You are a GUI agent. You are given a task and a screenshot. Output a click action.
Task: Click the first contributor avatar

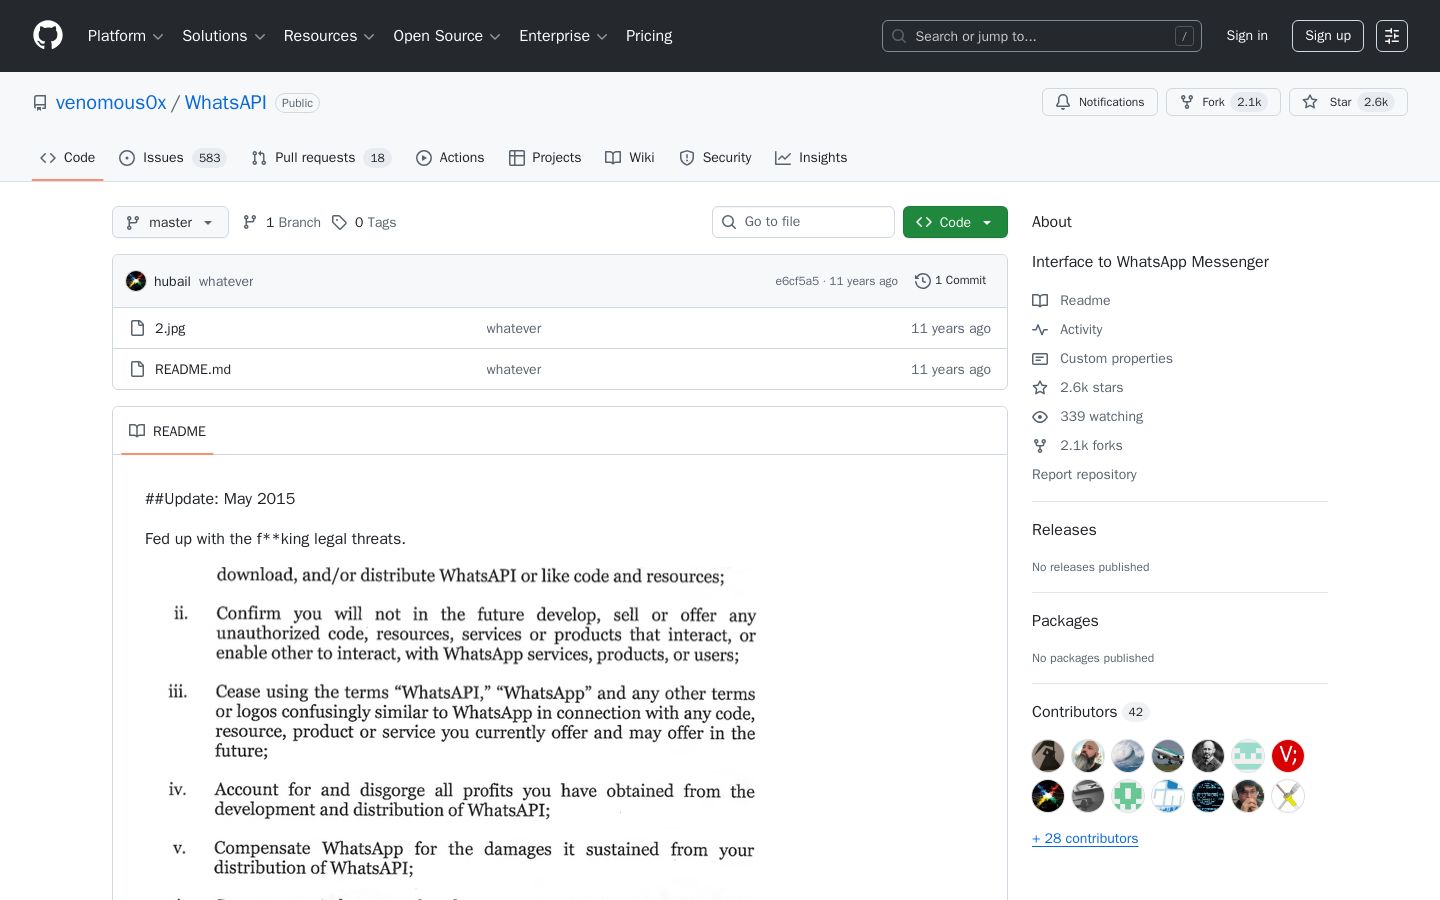tap(1048, 756)
